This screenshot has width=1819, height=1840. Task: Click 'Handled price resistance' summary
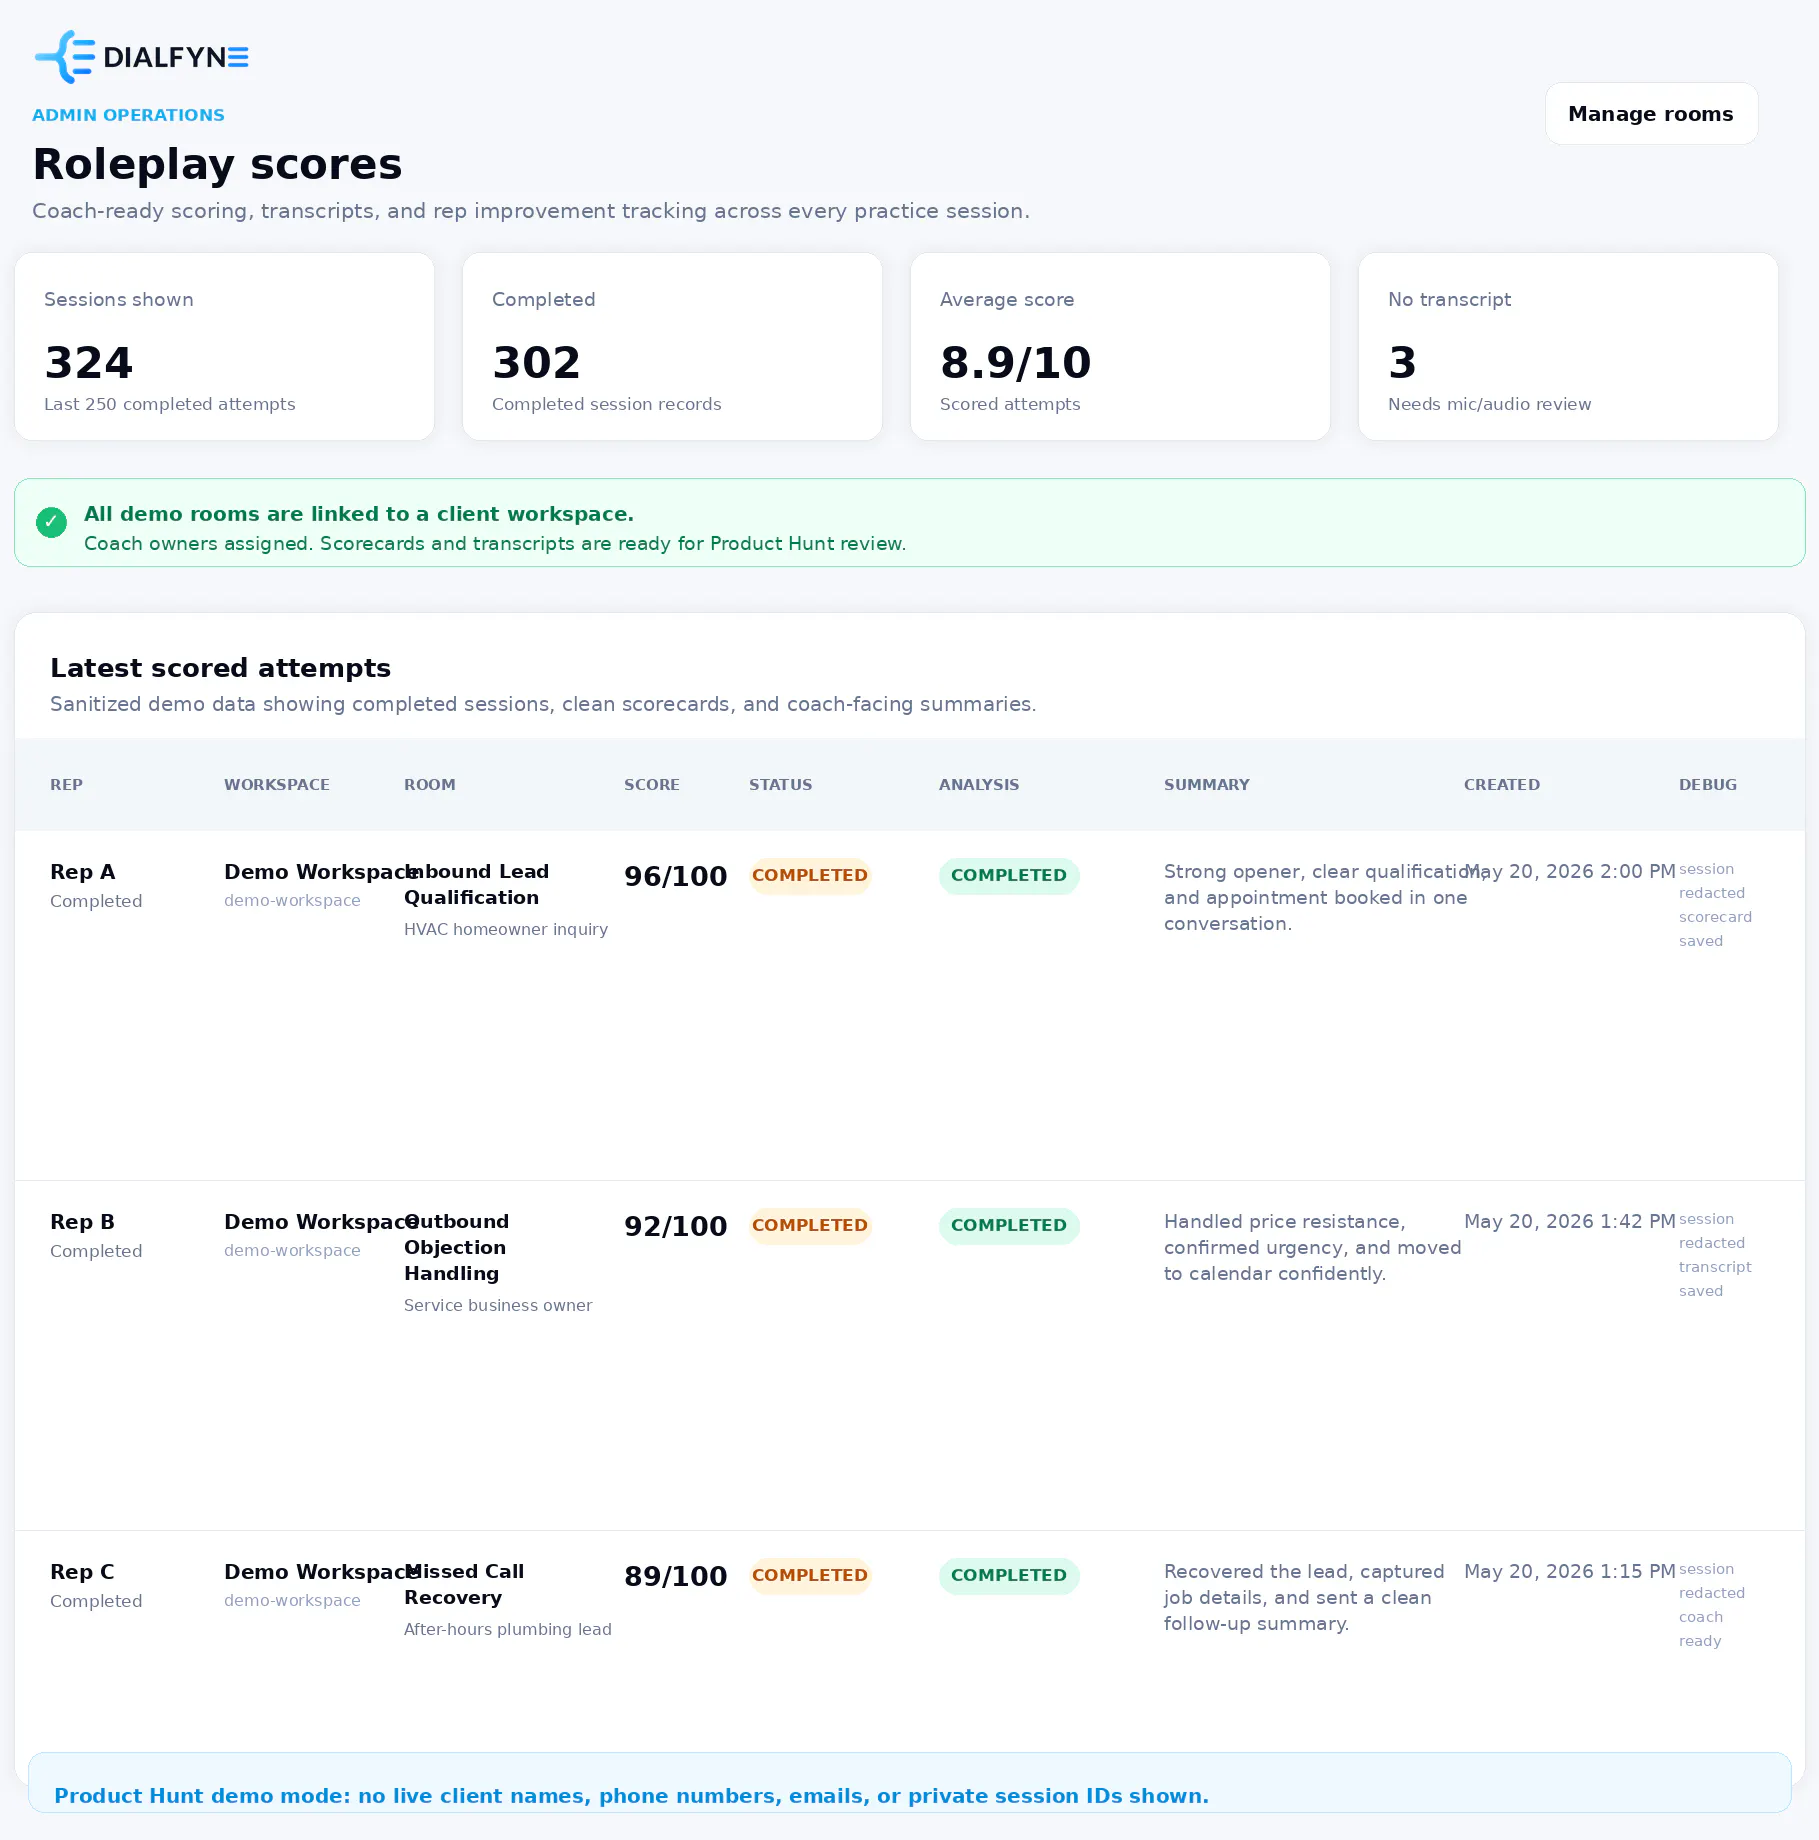click(x=1313, y=1248)
